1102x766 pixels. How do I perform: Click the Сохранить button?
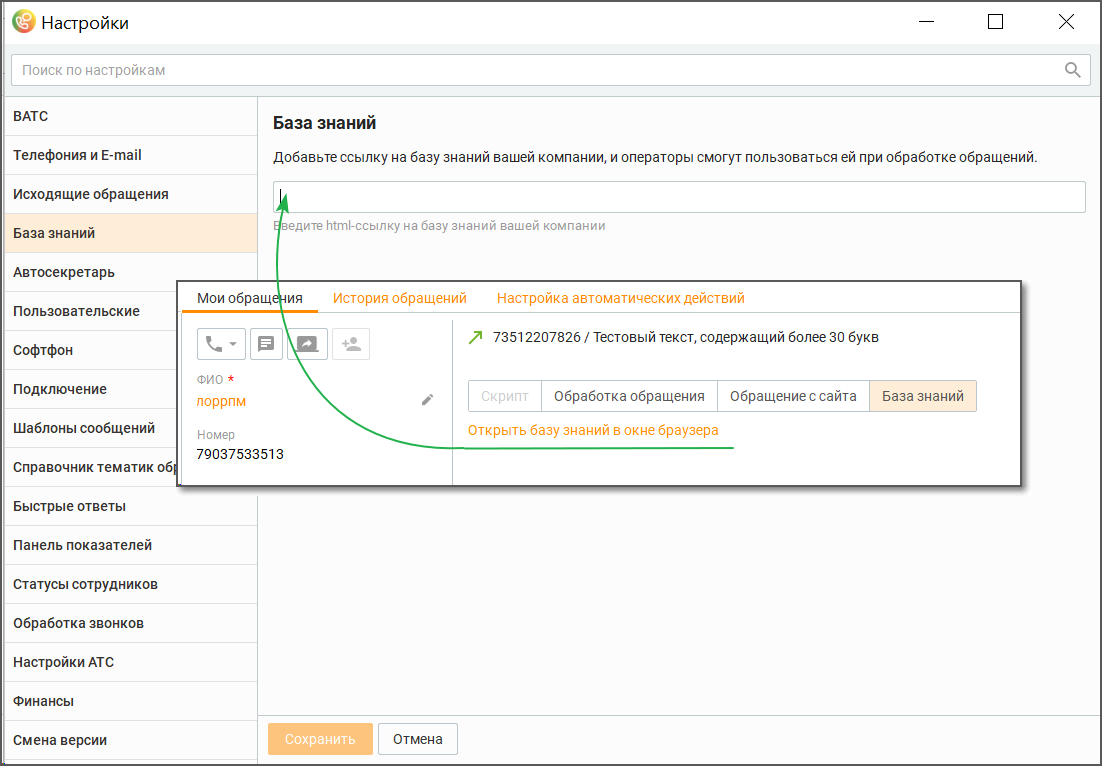click(320, 739)
